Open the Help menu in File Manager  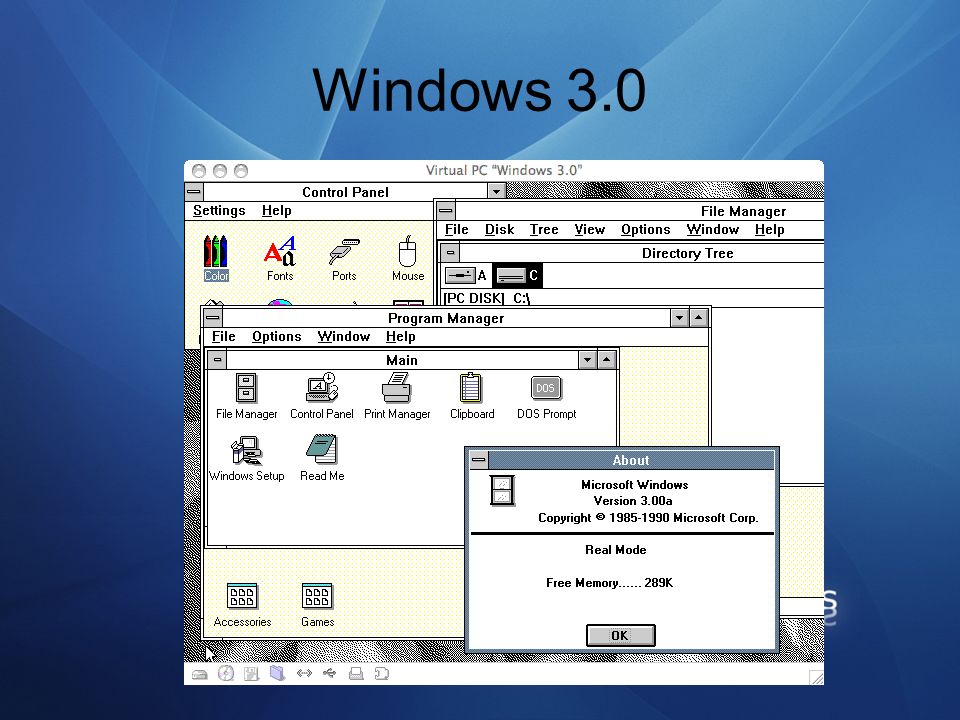point(770,230)
